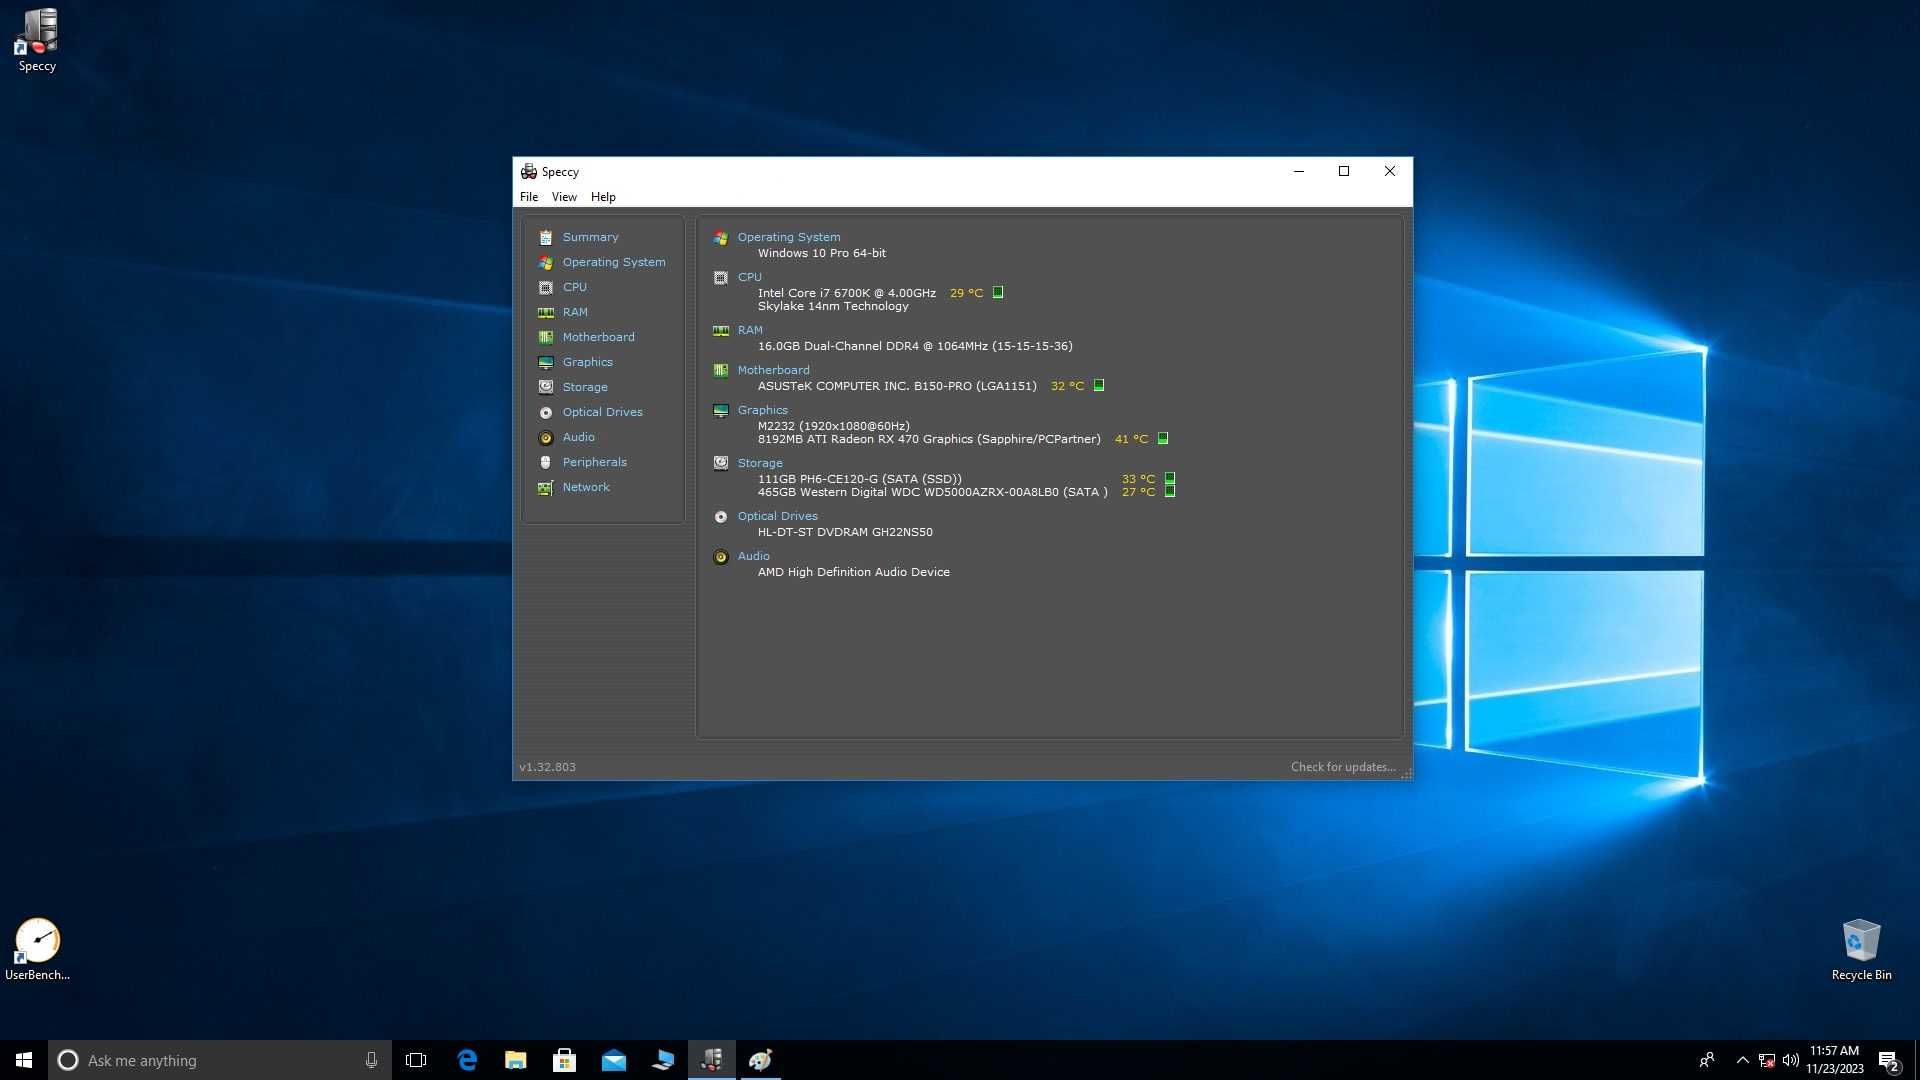The height and width of the screenshot is (1080, 1920).
Task: Click the Motherboard temperature indicator square
Action: 1099,385
